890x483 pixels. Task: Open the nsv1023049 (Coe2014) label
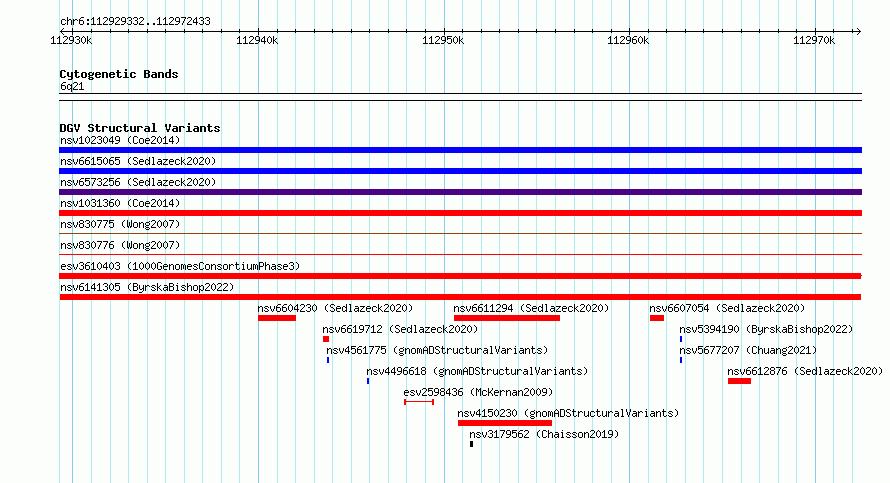(120, 140)
